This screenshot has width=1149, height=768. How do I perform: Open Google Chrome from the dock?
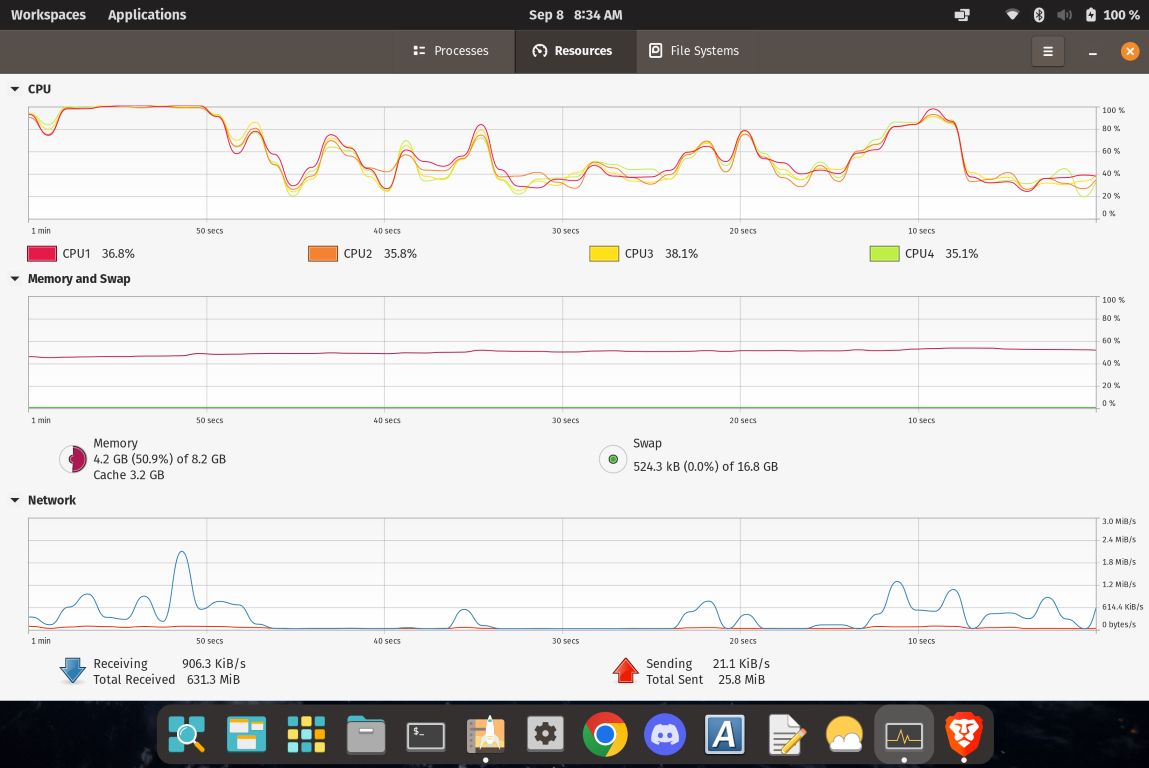pos(605,735)
